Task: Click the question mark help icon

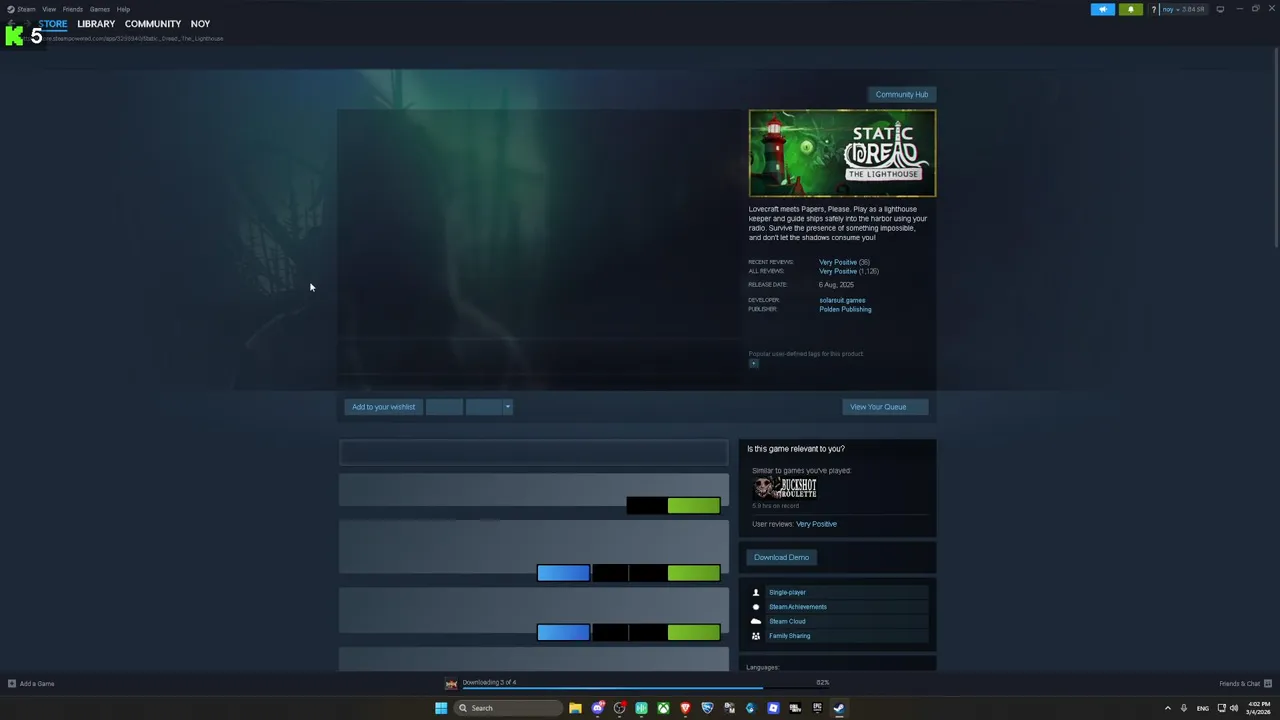Action: pyautogui.click(x=1153, y=9)
